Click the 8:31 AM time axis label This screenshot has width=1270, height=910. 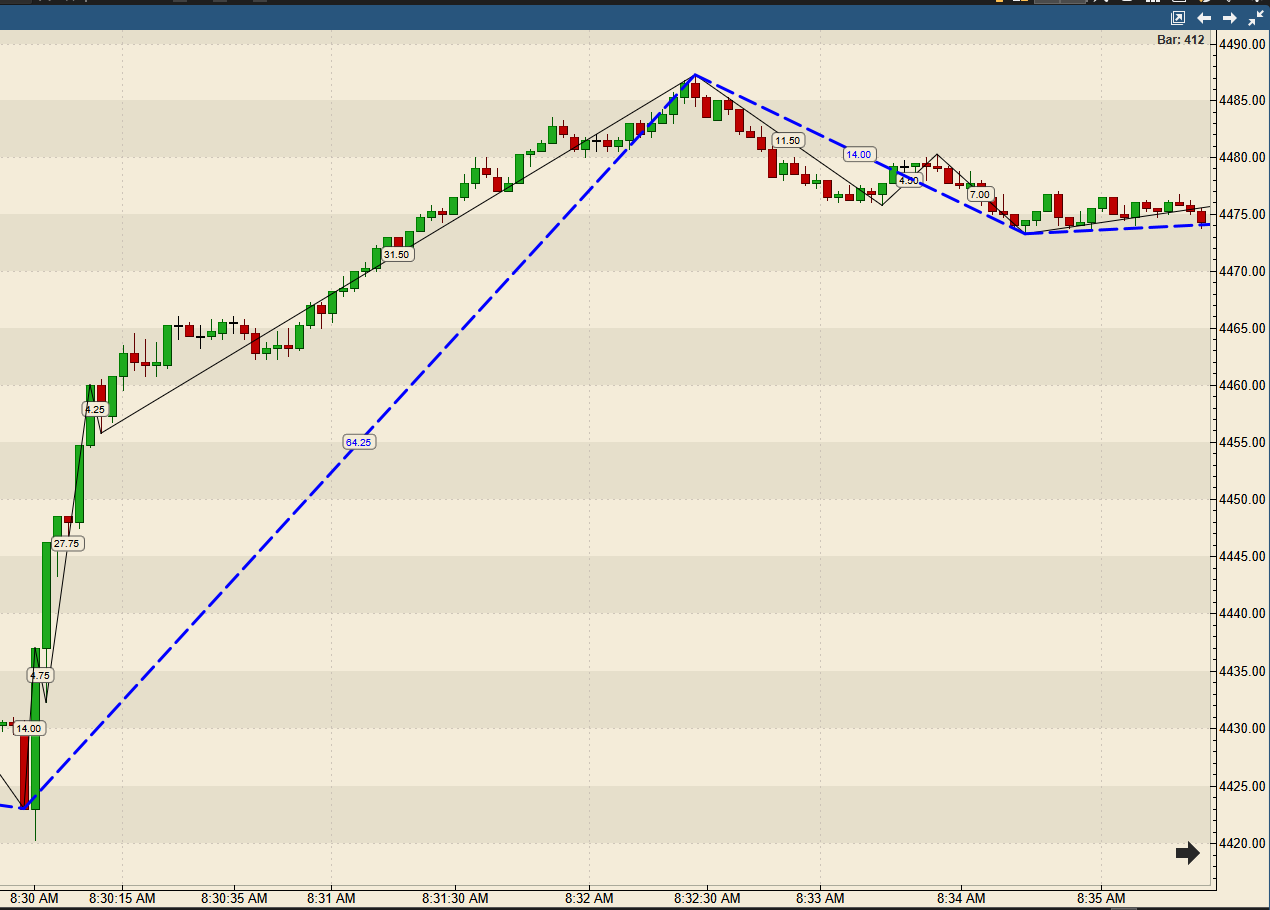[x=332, y=898]
